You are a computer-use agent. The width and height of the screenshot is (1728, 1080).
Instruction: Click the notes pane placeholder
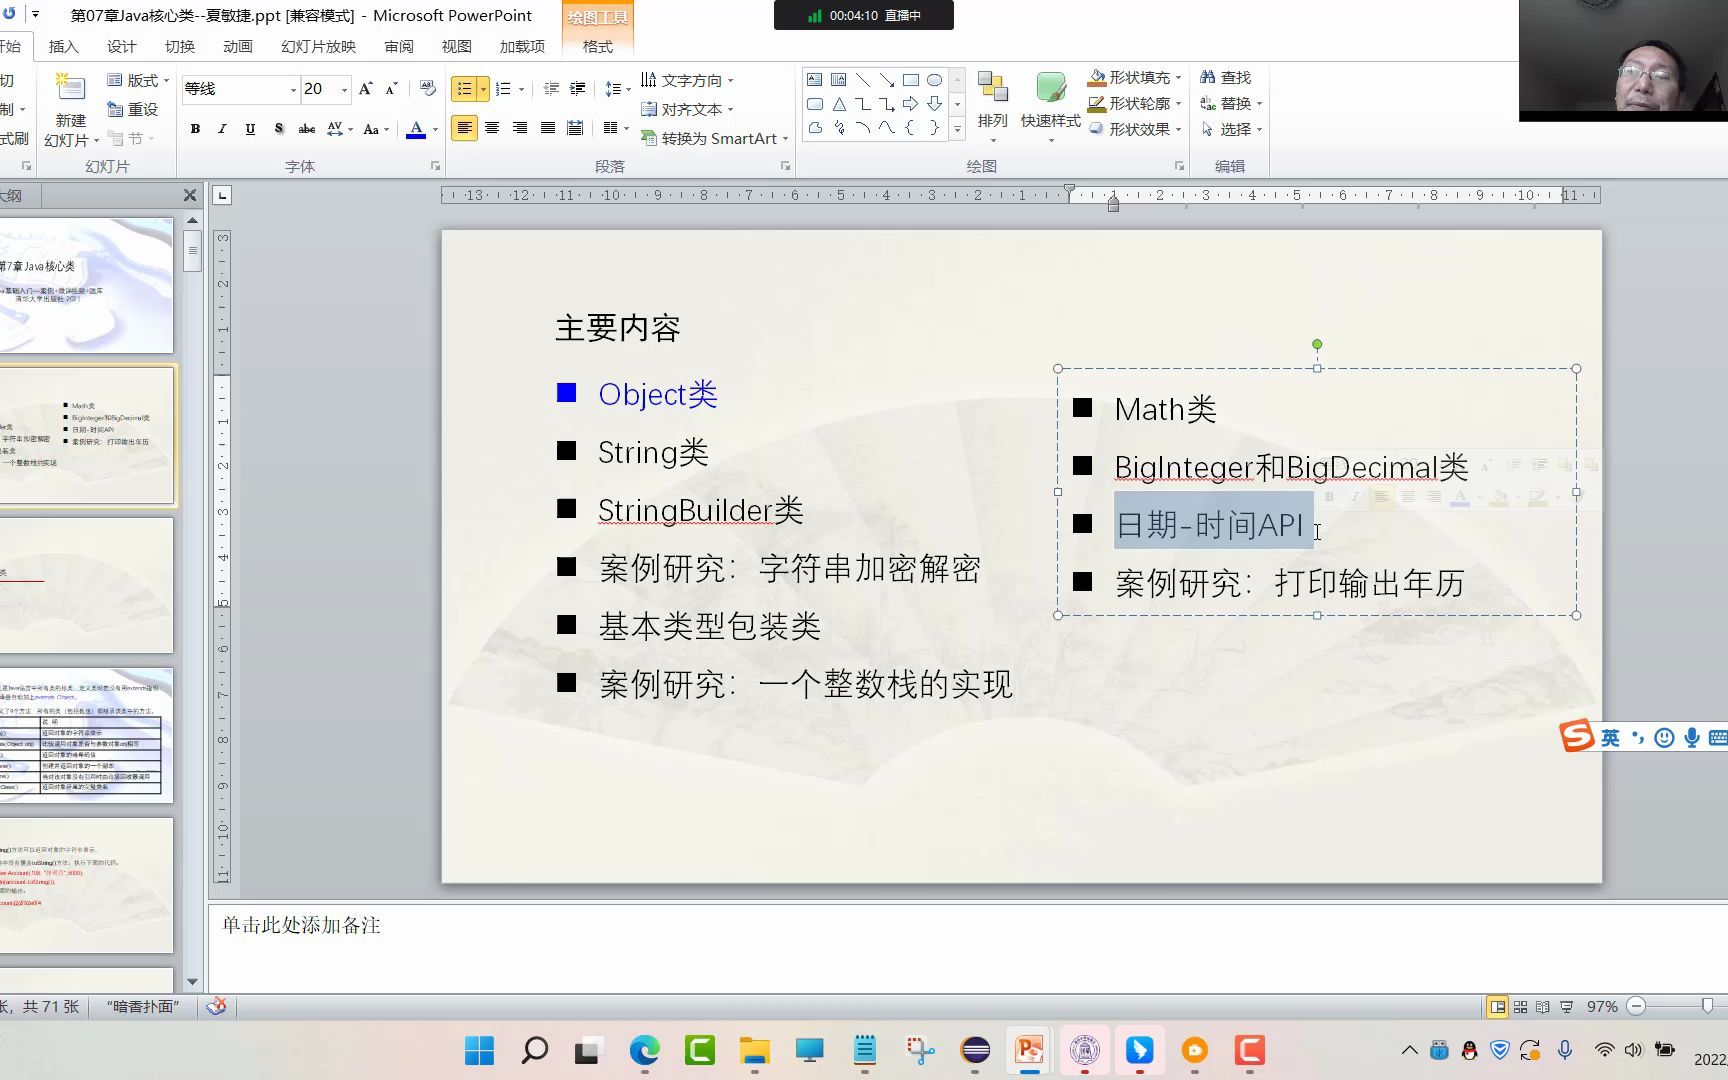[300, 925]
